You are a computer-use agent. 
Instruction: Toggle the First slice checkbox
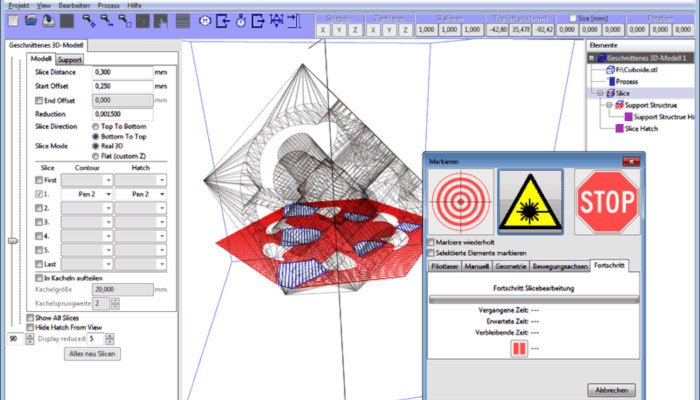(39, 180)
